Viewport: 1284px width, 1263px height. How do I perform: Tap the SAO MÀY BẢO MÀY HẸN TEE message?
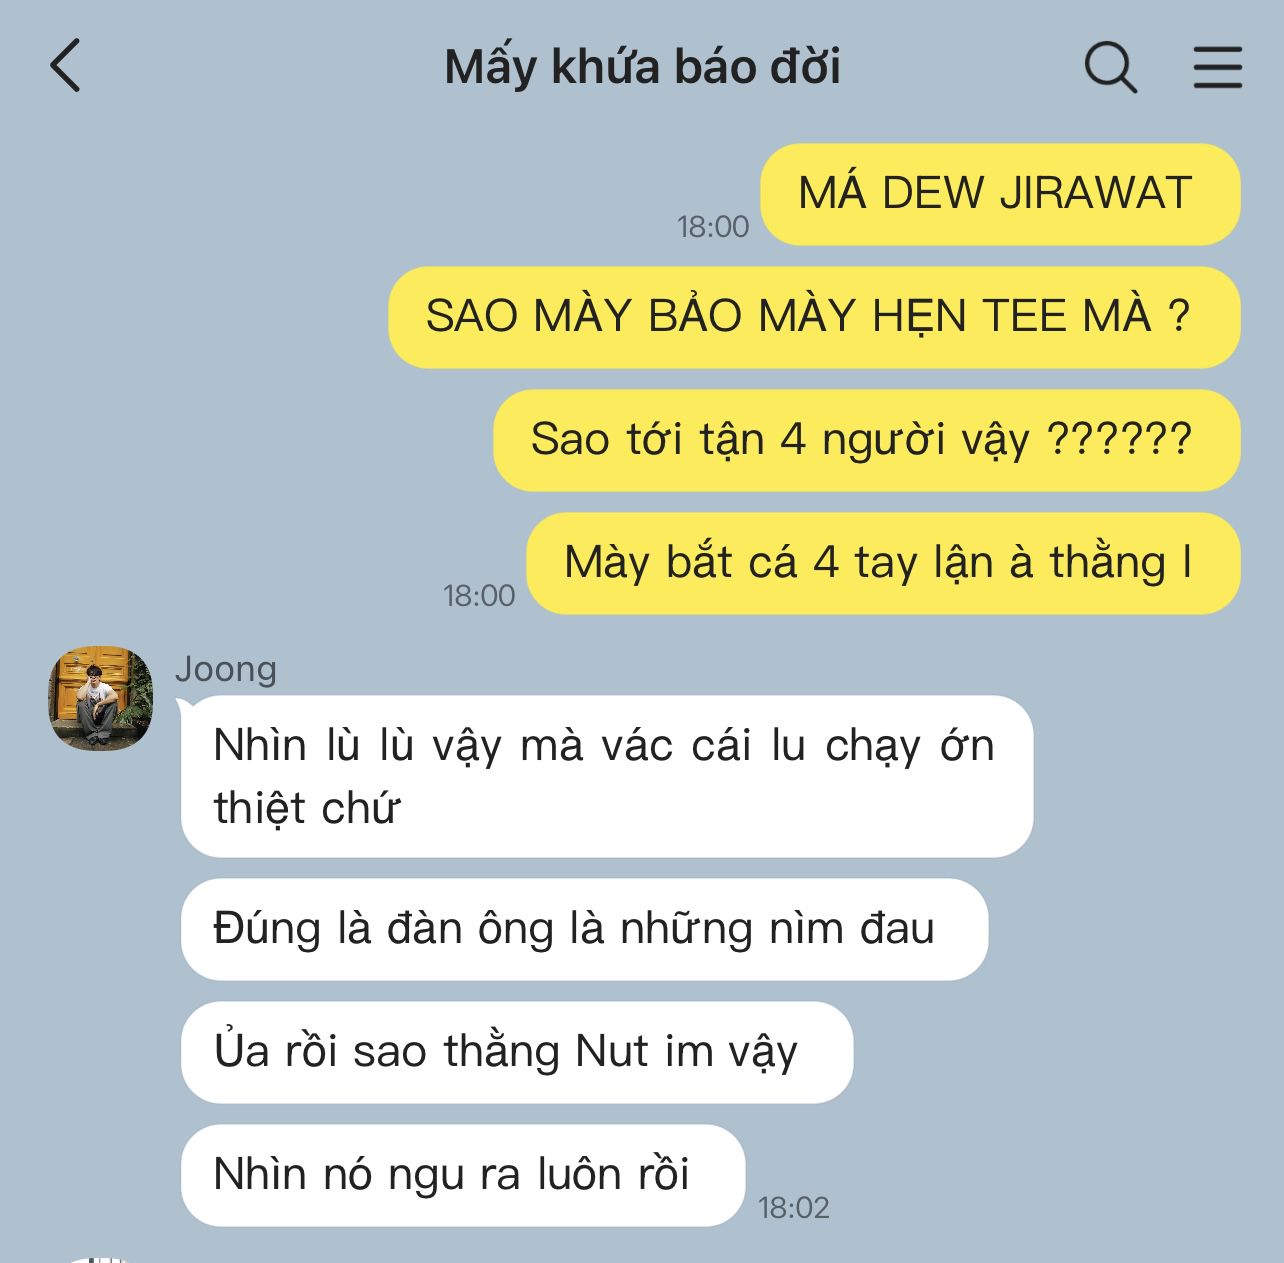click(x=814, y=317)
